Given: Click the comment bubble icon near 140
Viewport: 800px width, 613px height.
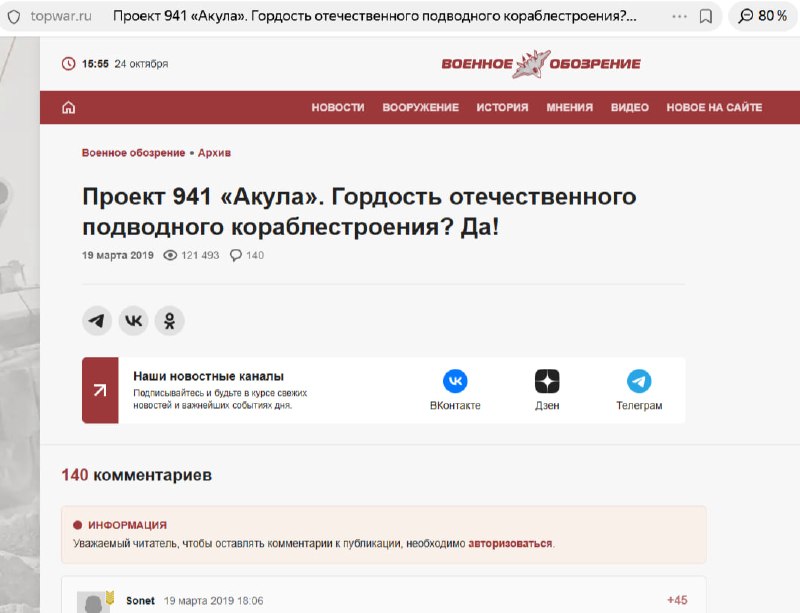Looking at the screenshot, I should click(236, 255).
